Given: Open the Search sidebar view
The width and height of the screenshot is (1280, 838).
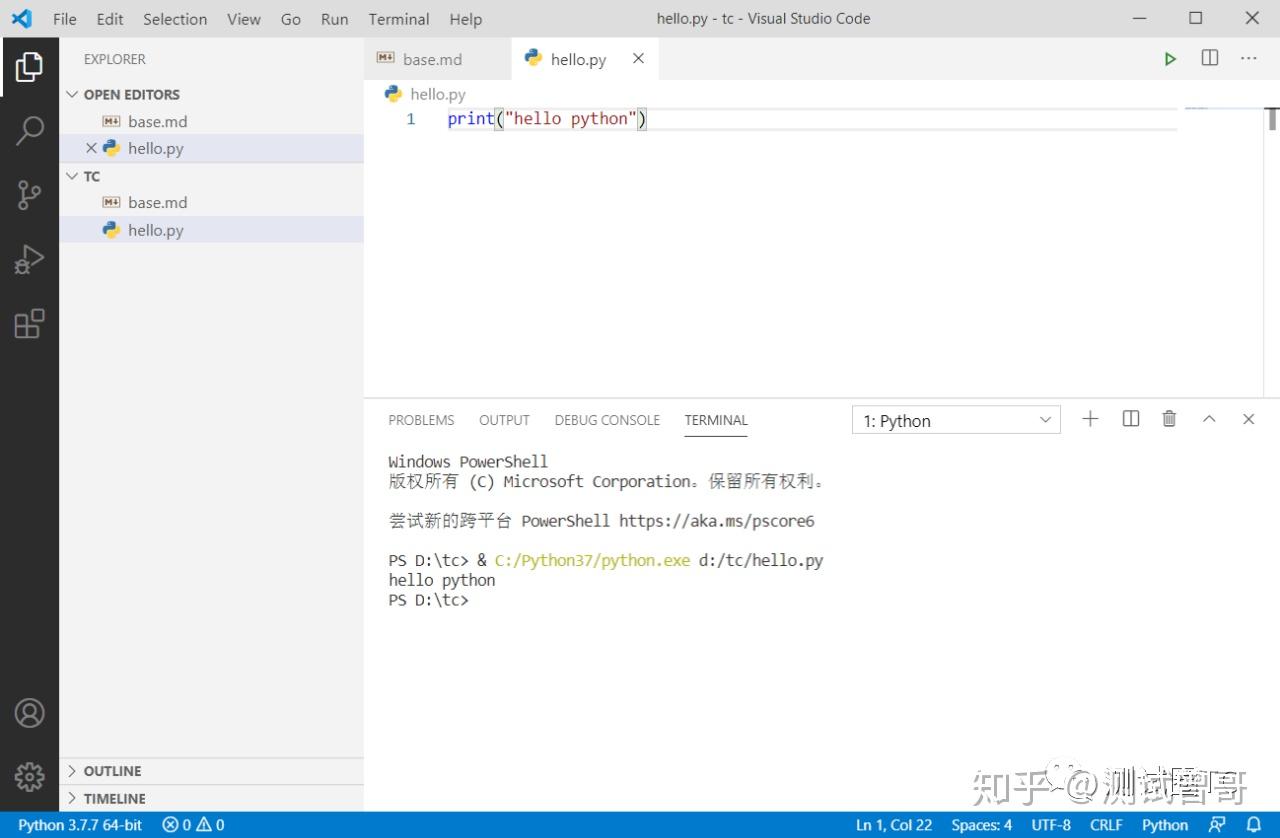Looking at the screenshot, I should (x=29, y=130).
